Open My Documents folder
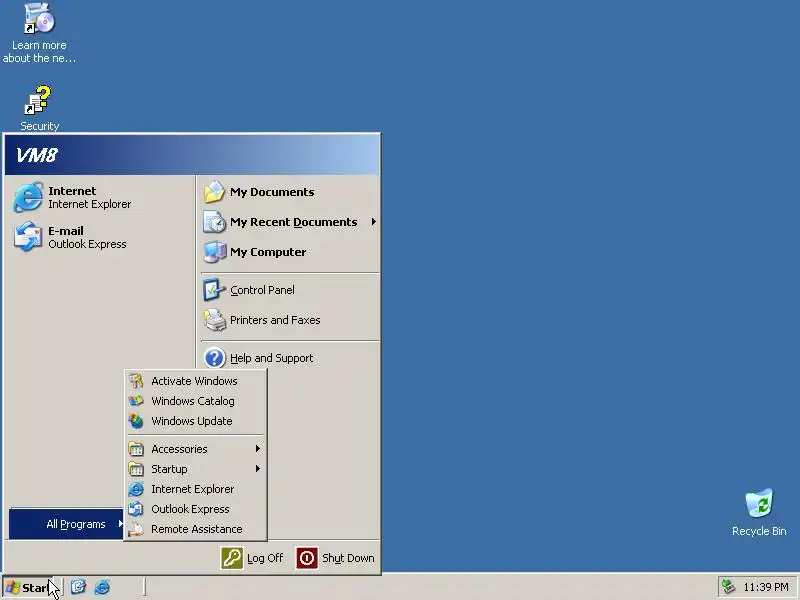The height and width of the screenshot is (600, 800). click(289, 192)
